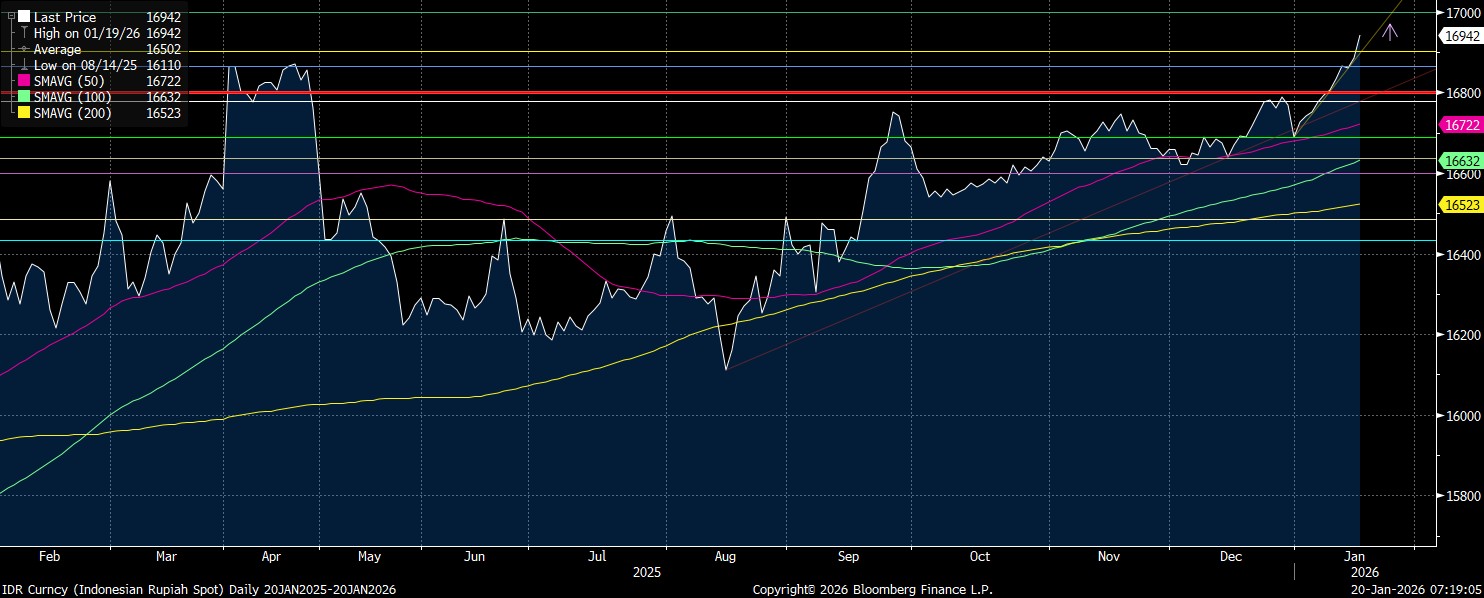Click the white 16942 last price tag
The width and height of the screenshot is (1484, 598).
[1461, 36]
